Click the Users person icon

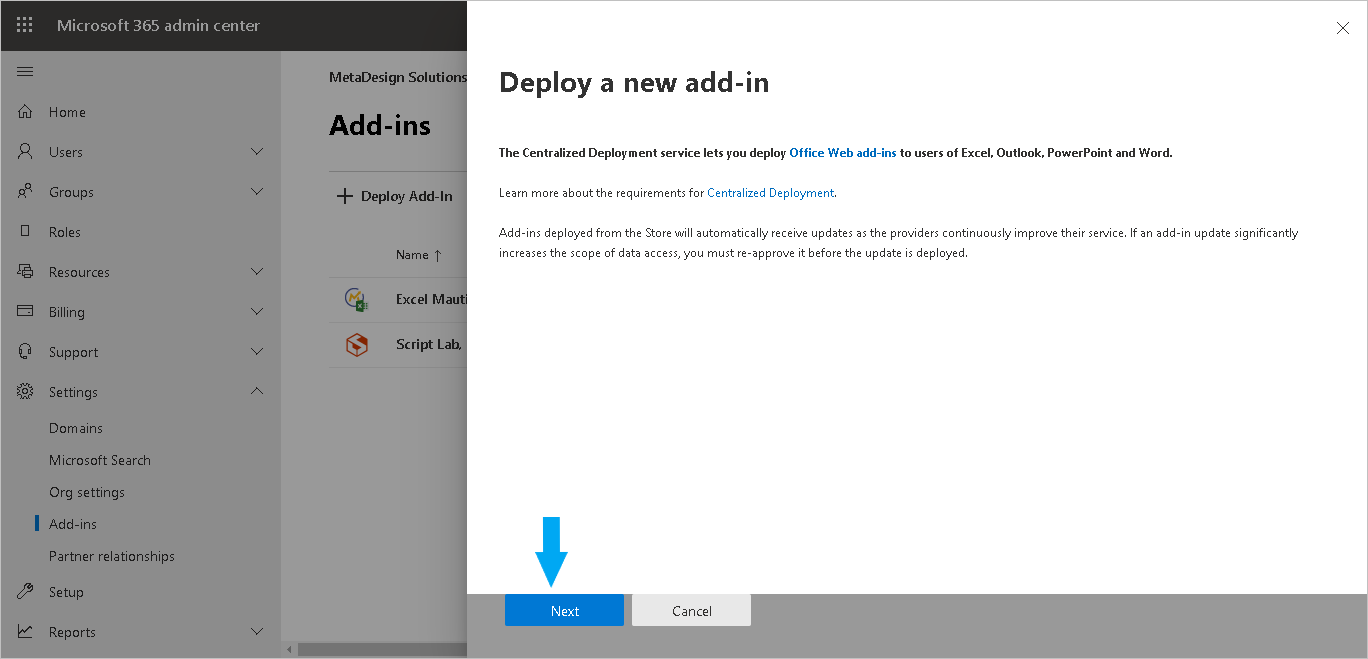[x=26, y=152]
